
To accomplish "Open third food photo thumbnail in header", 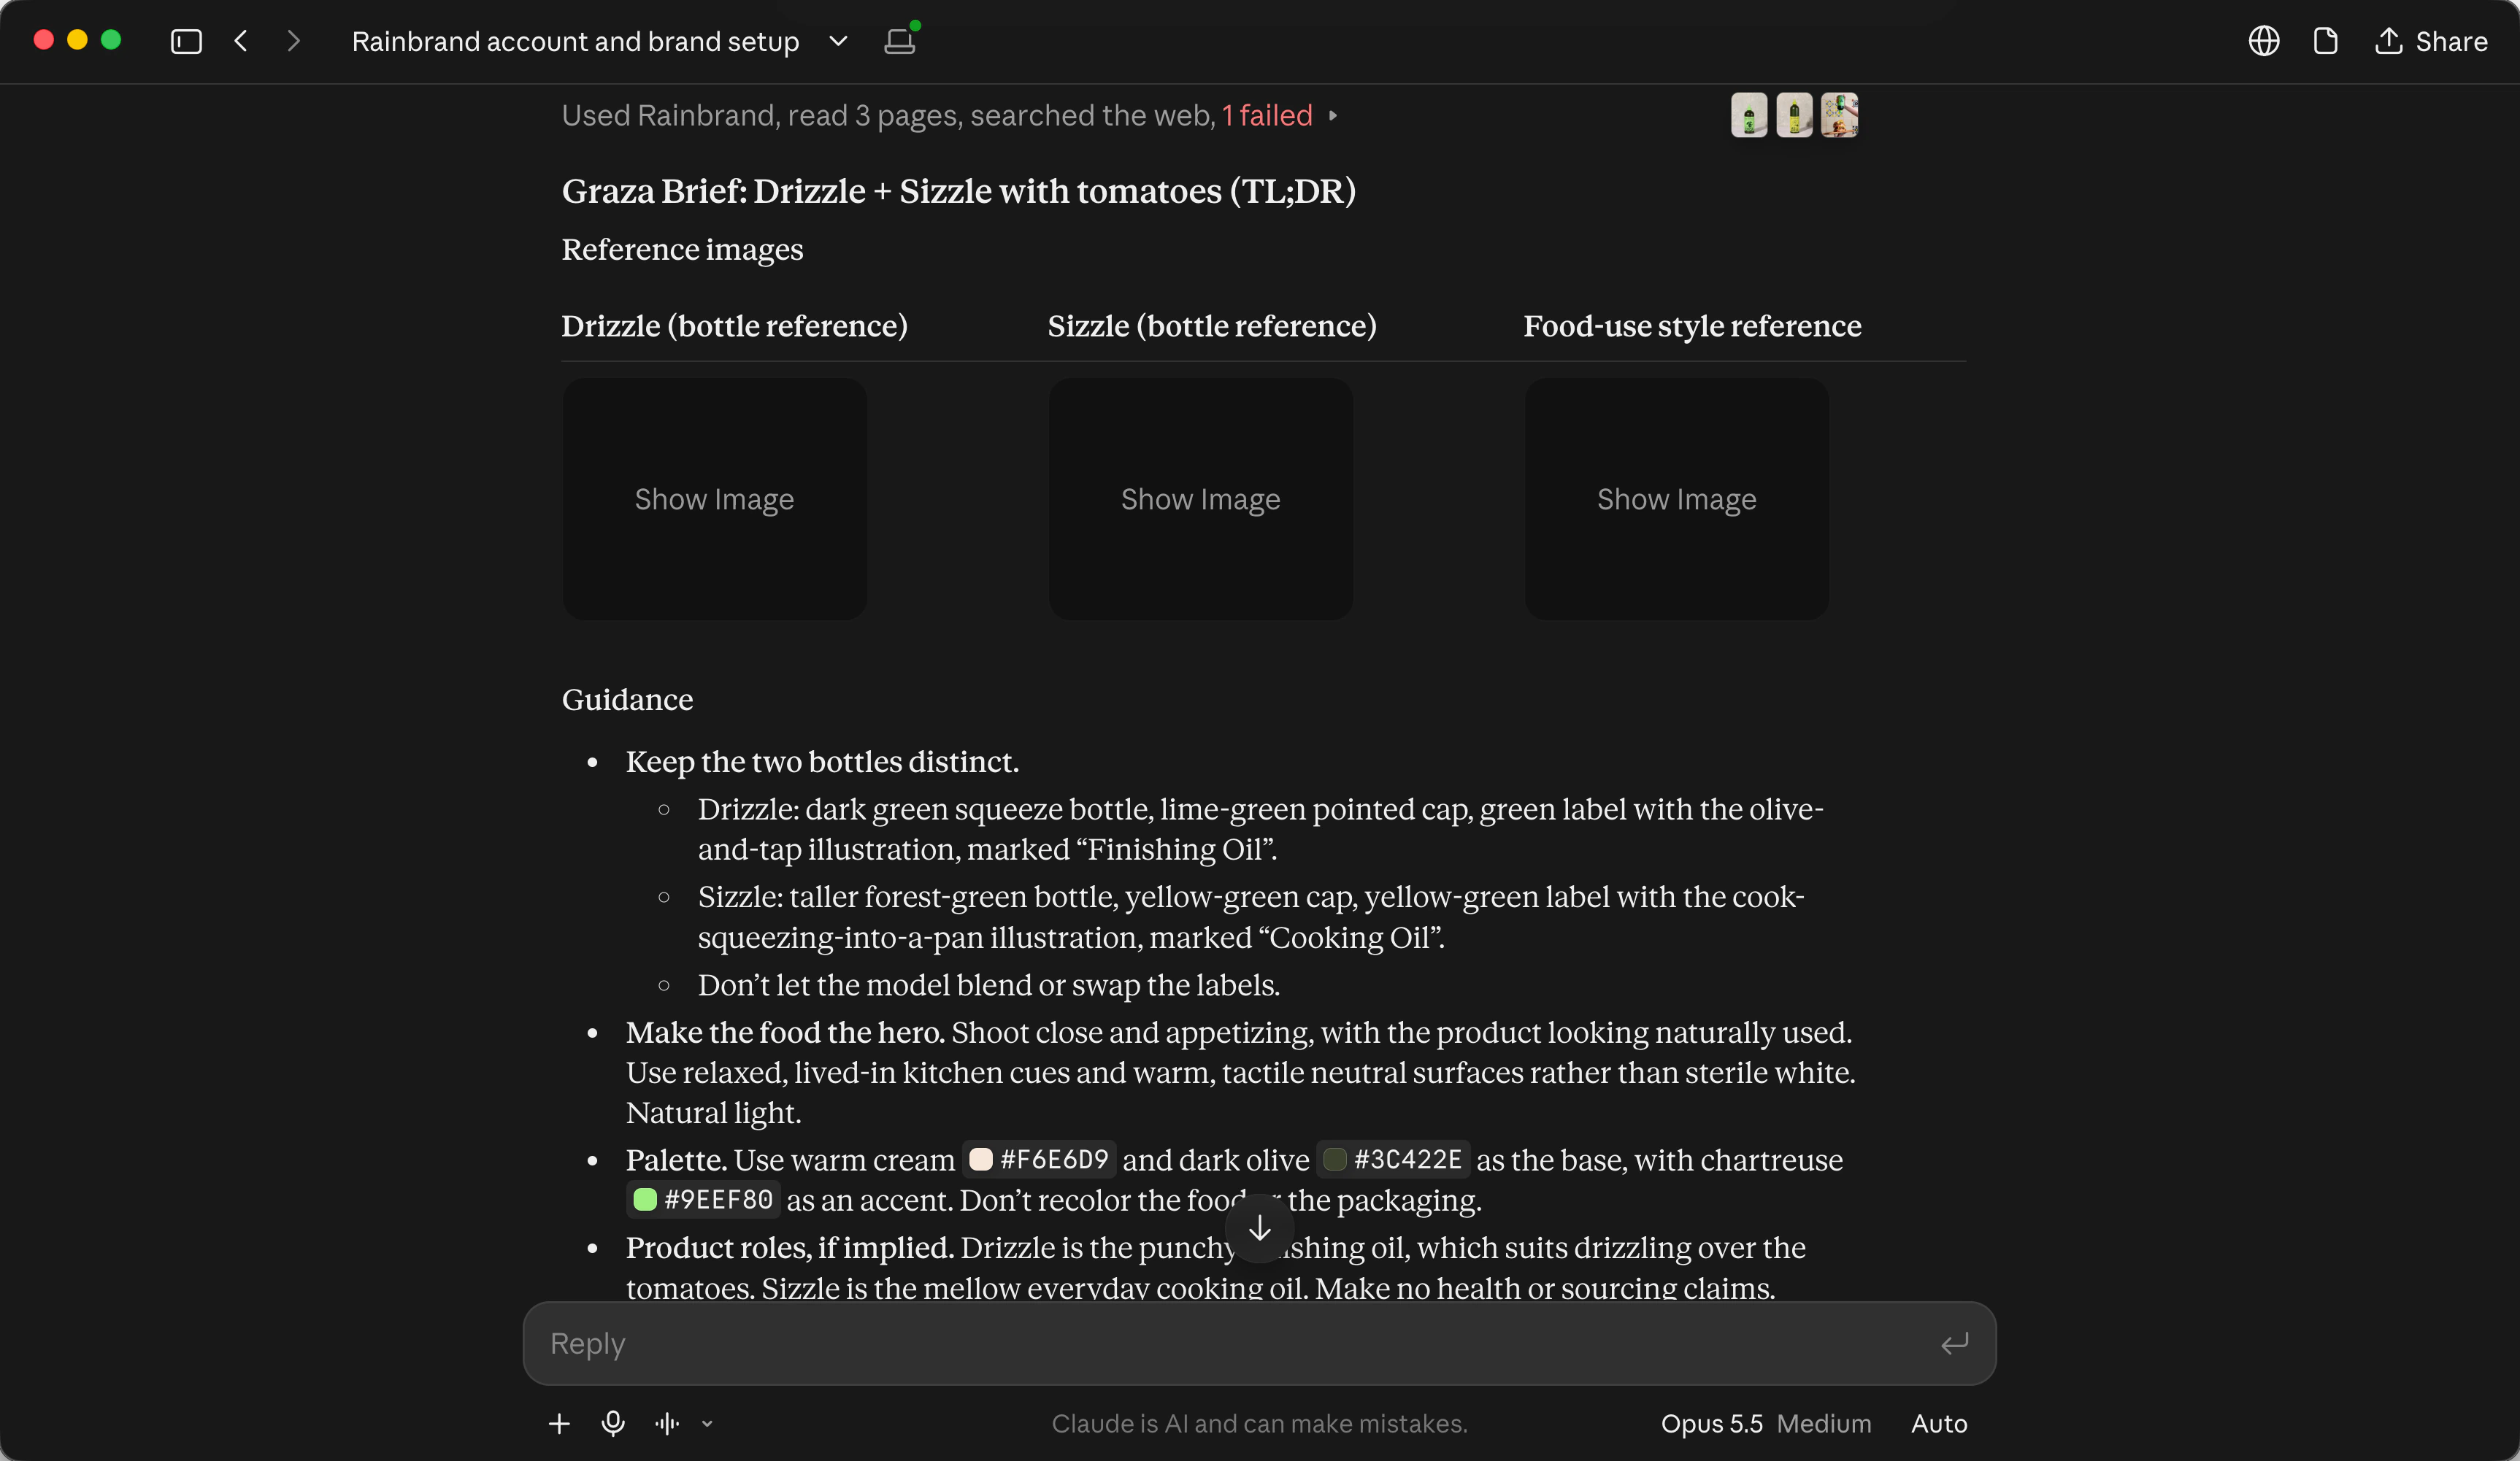I will [1839, 115].
